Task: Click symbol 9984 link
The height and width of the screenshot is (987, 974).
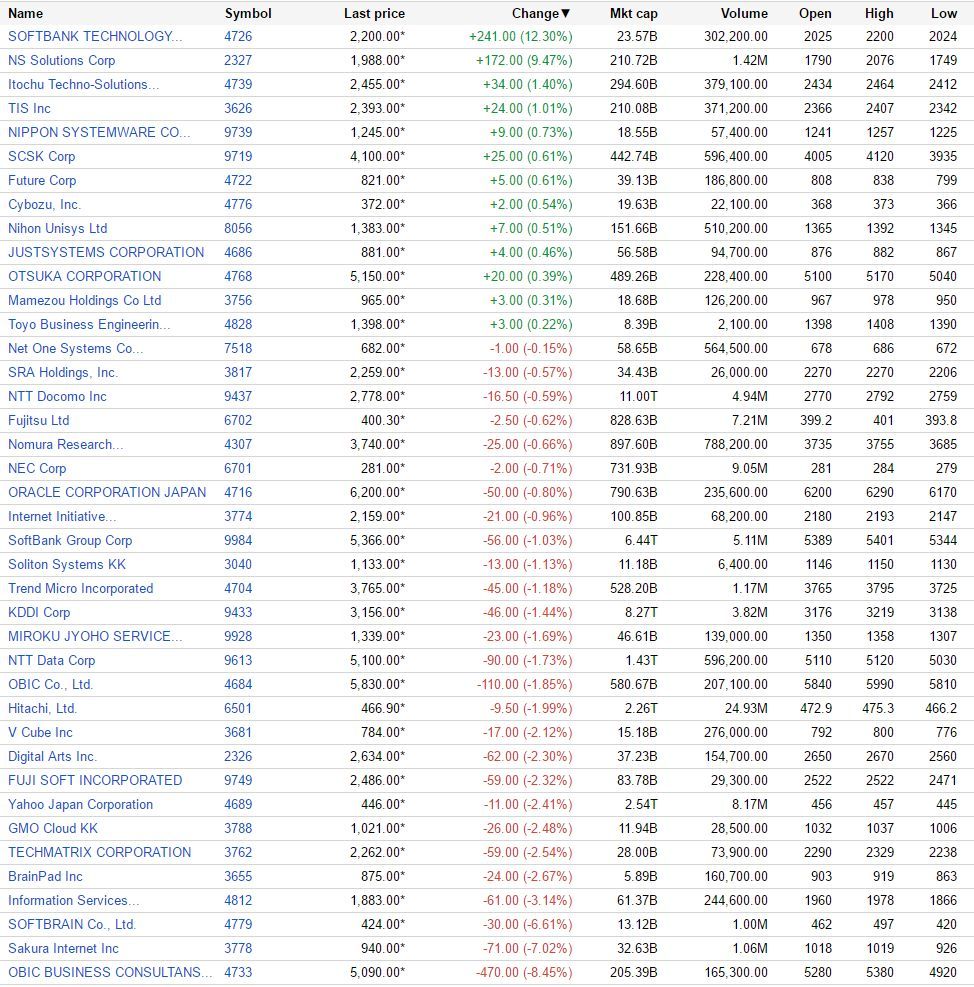Action: (238, 540)
